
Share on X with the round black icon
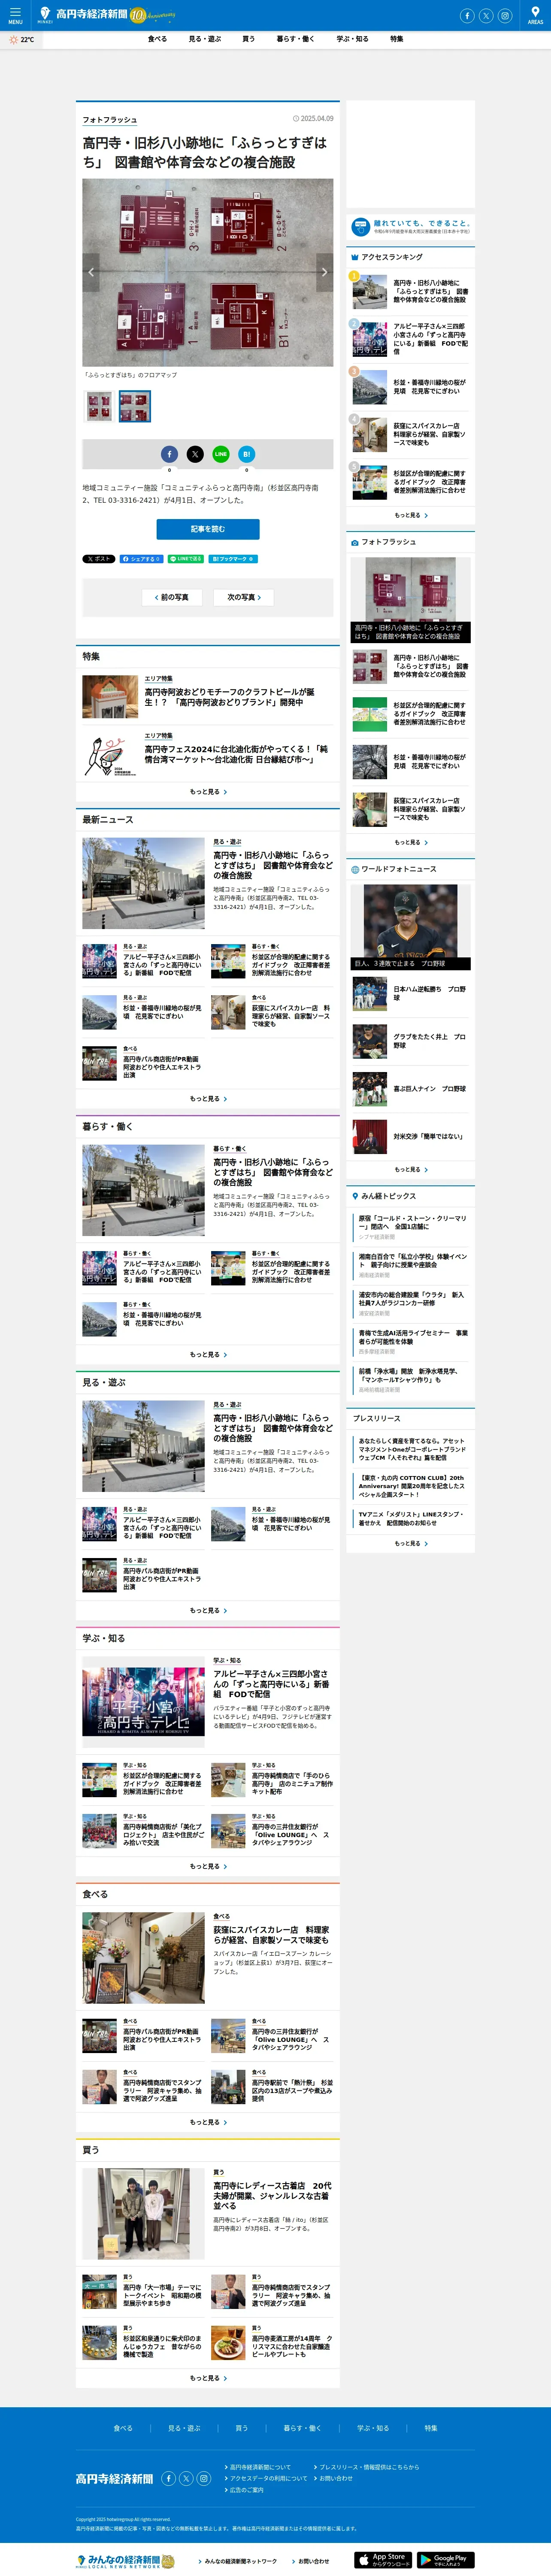195,454
